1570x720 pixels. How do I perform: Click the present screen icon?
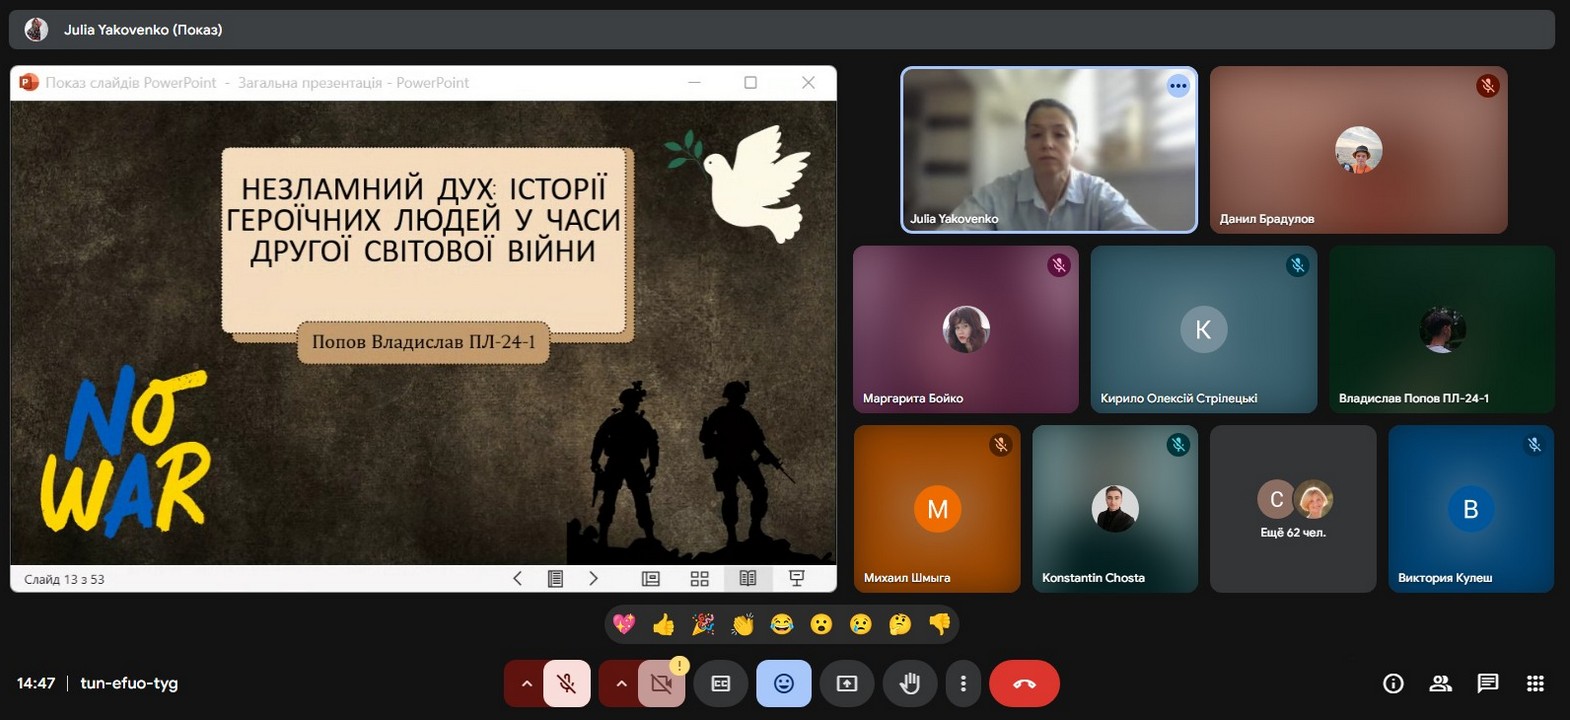pyautogui.click(x=847, y=684)
